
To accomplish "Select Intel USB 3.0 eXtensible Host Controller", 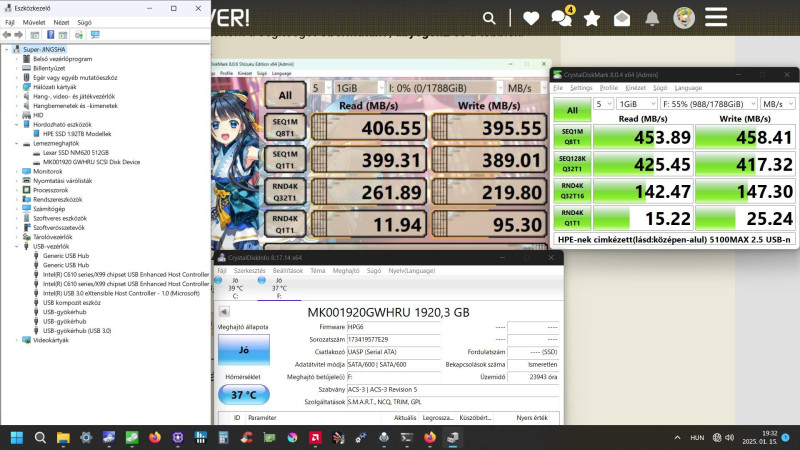I will pos(121,293).
